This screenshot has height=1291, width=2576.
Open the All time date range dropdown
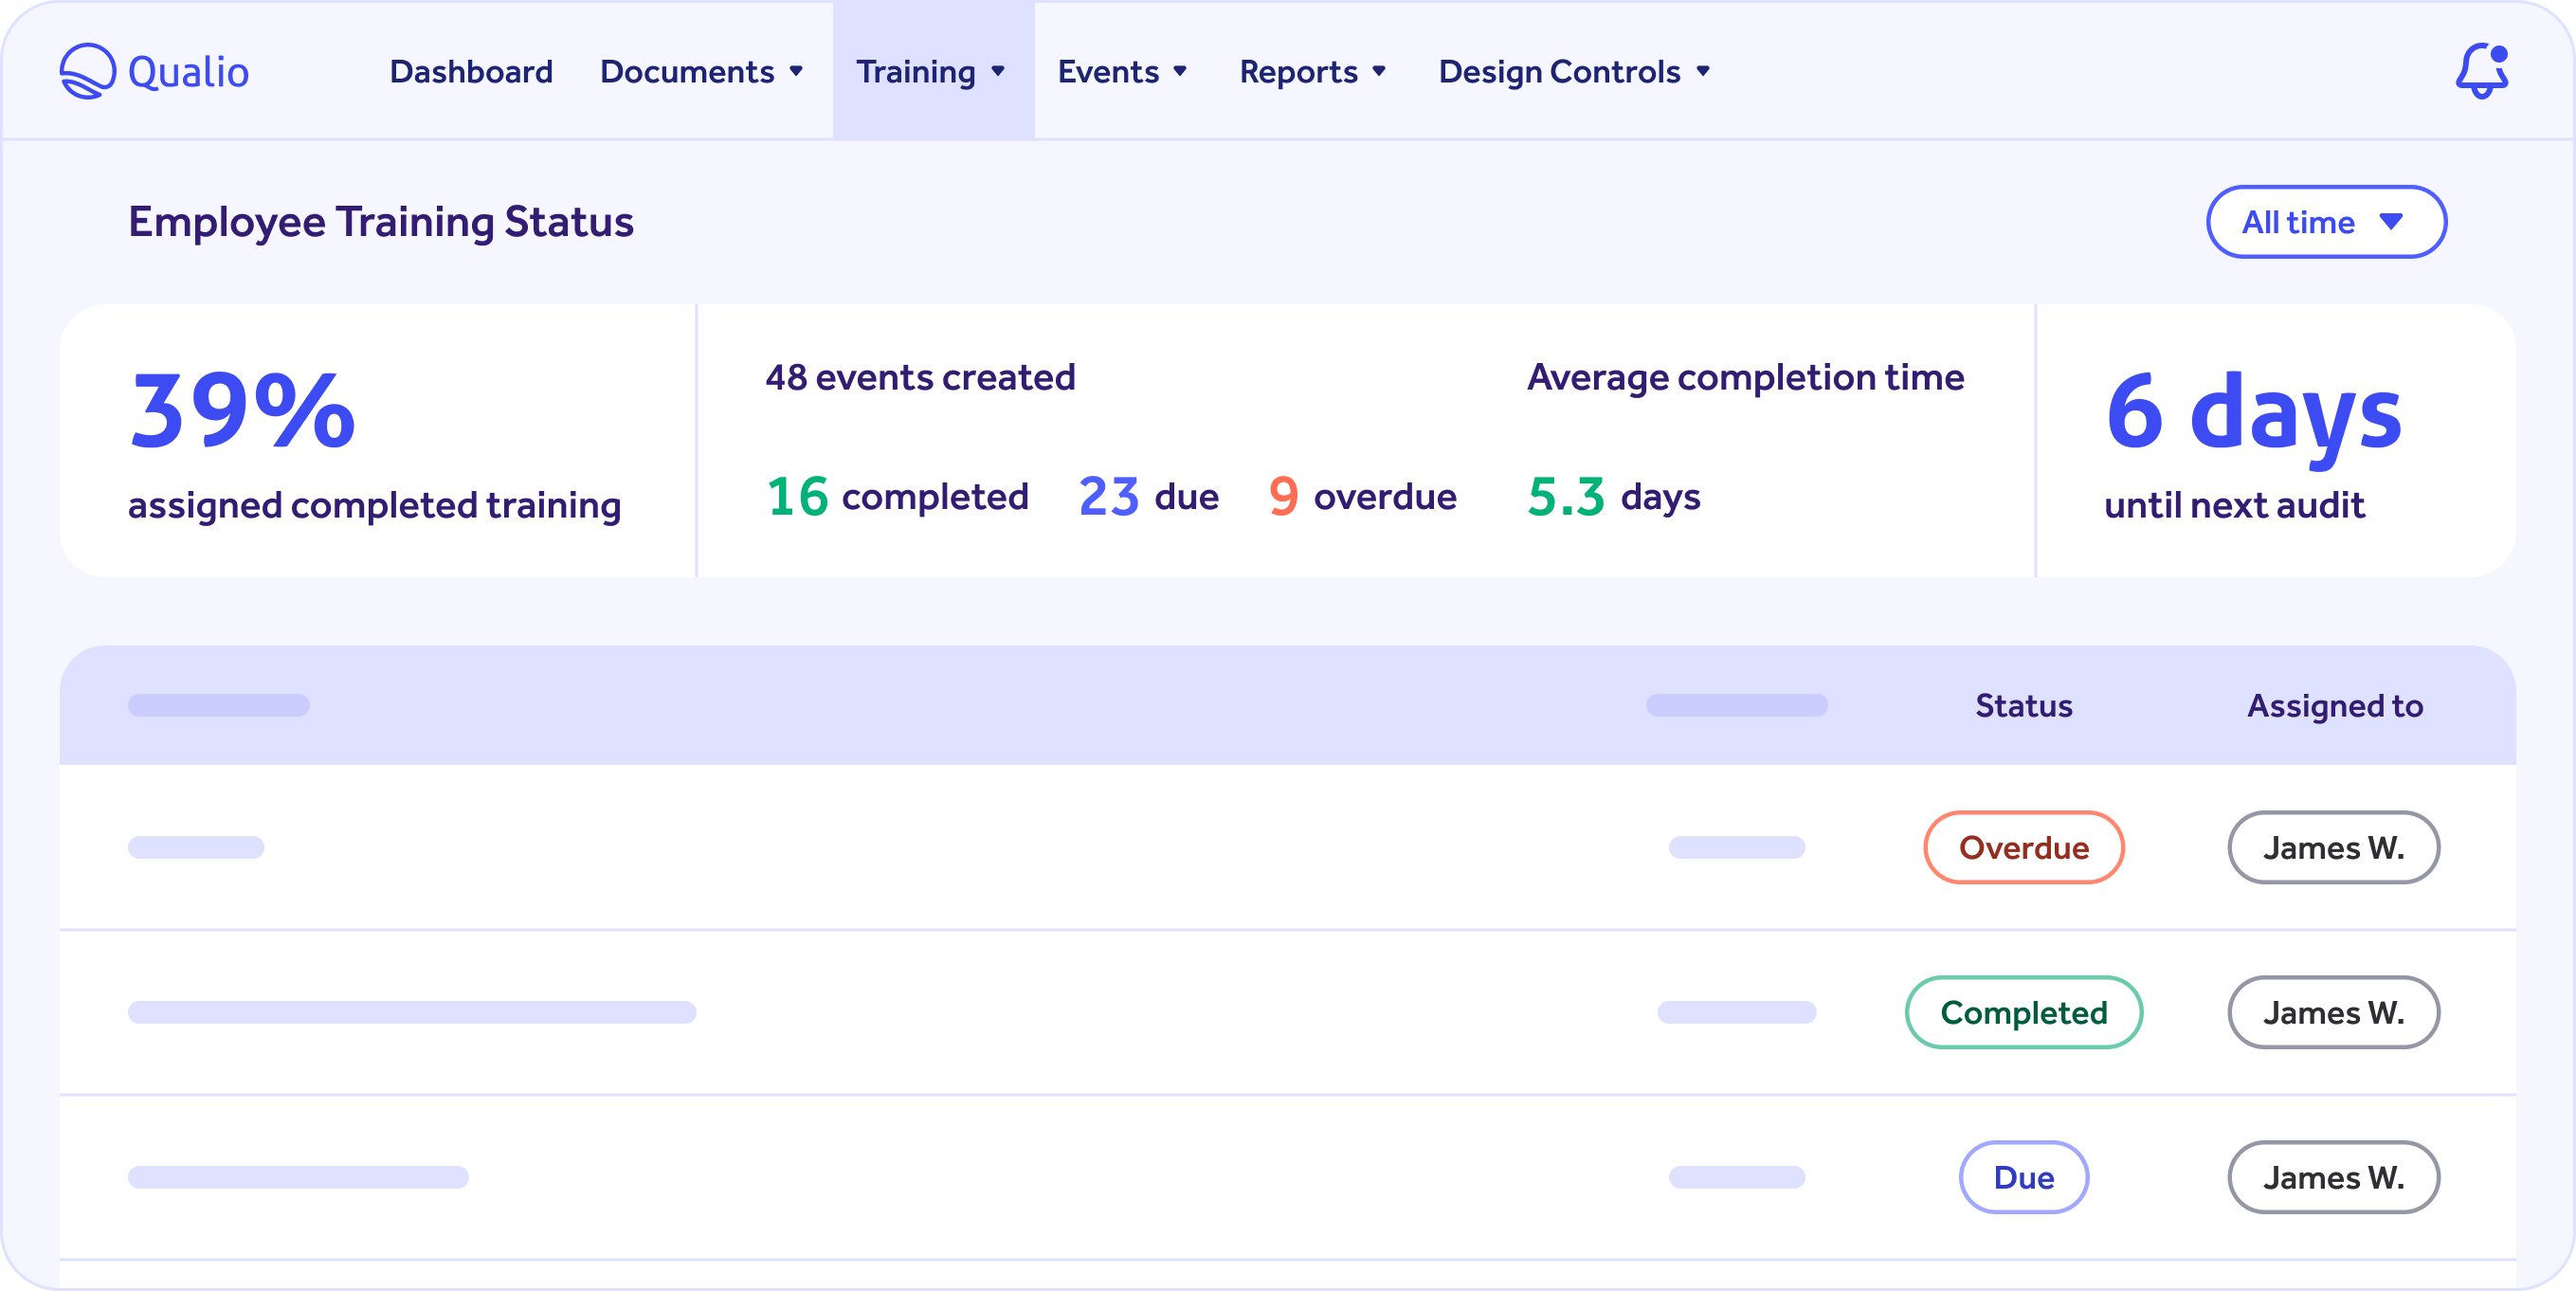[2325, 221]
